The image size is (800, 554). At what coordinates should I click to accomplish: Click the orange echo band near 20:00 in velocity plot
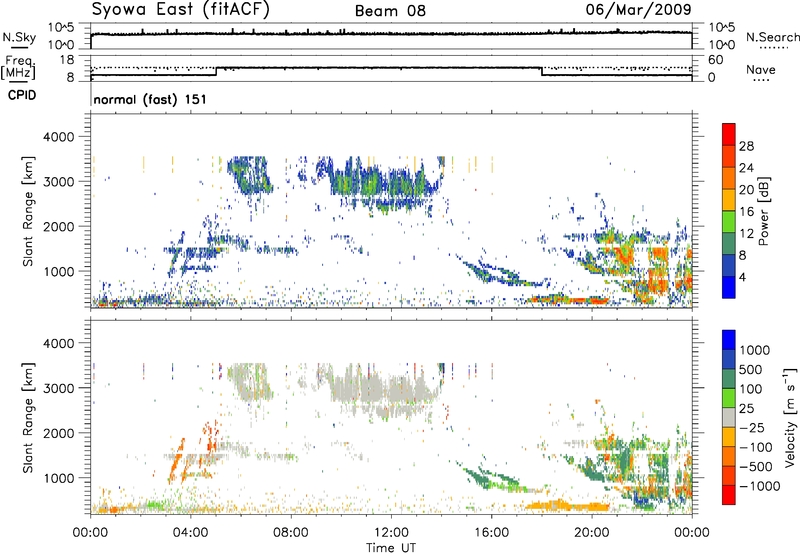(x=567, y=506)
